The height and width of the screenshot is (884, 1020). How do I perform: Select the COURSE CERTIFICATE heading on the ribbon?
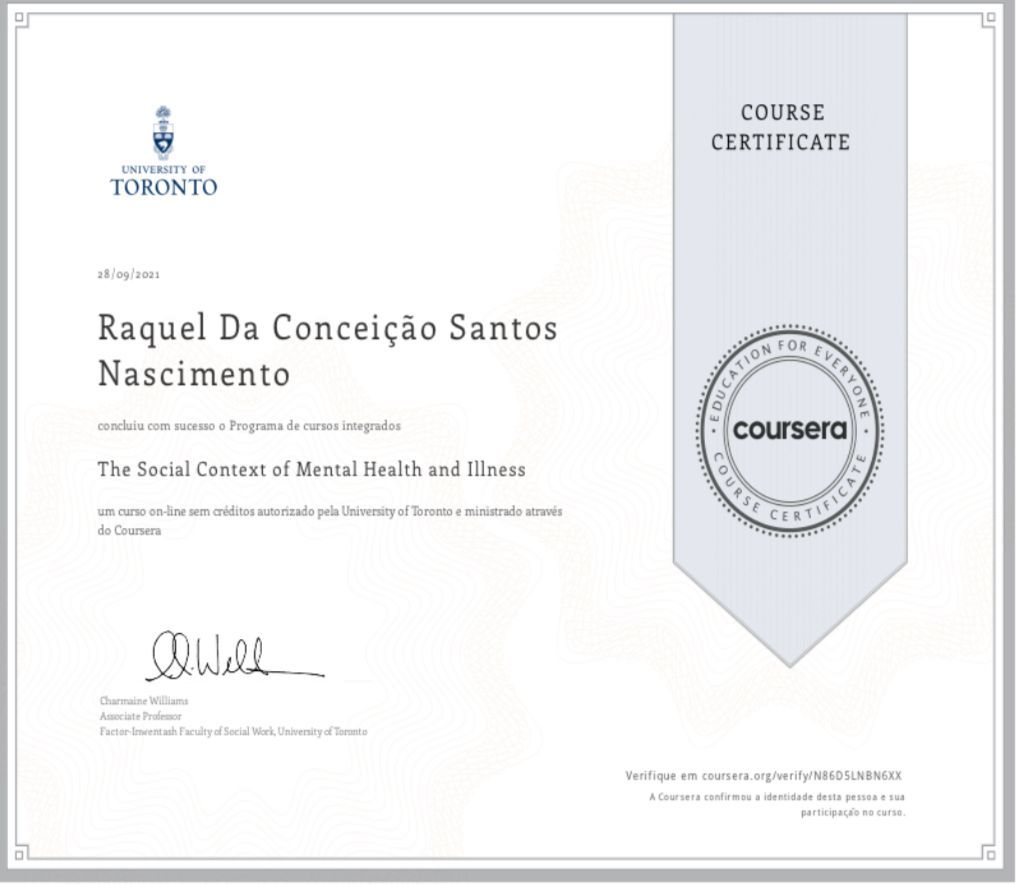click(781, 127)
